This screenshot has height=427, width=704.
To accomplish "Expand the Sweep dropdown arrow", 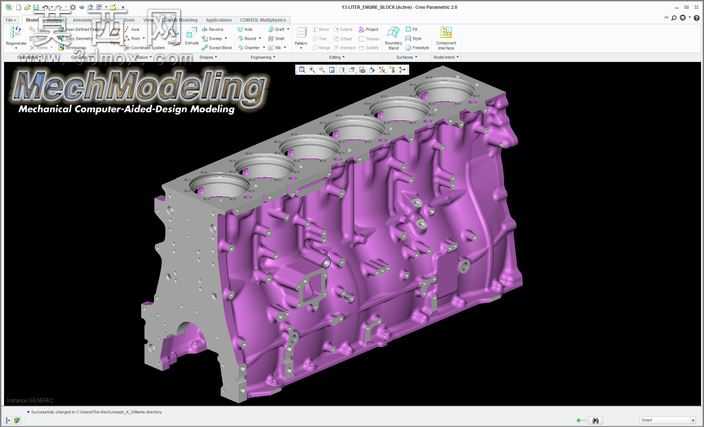I will (226, 38).
